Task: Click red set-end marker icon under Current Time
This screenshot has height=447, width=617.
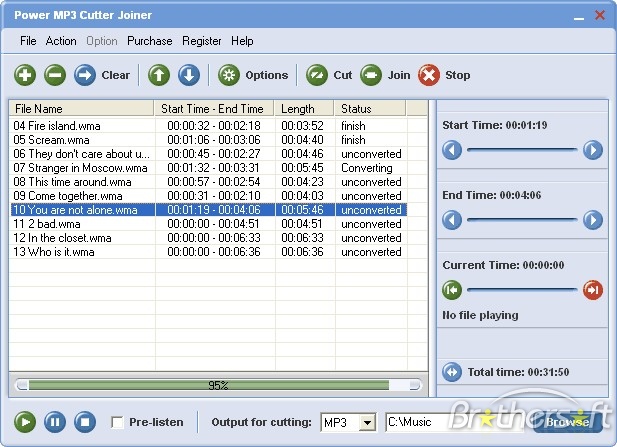Action: click(x=593, y=290)
